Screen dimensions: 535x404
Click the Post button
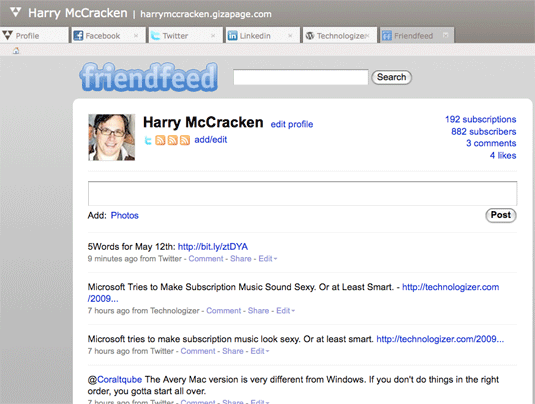click(501, 215)
